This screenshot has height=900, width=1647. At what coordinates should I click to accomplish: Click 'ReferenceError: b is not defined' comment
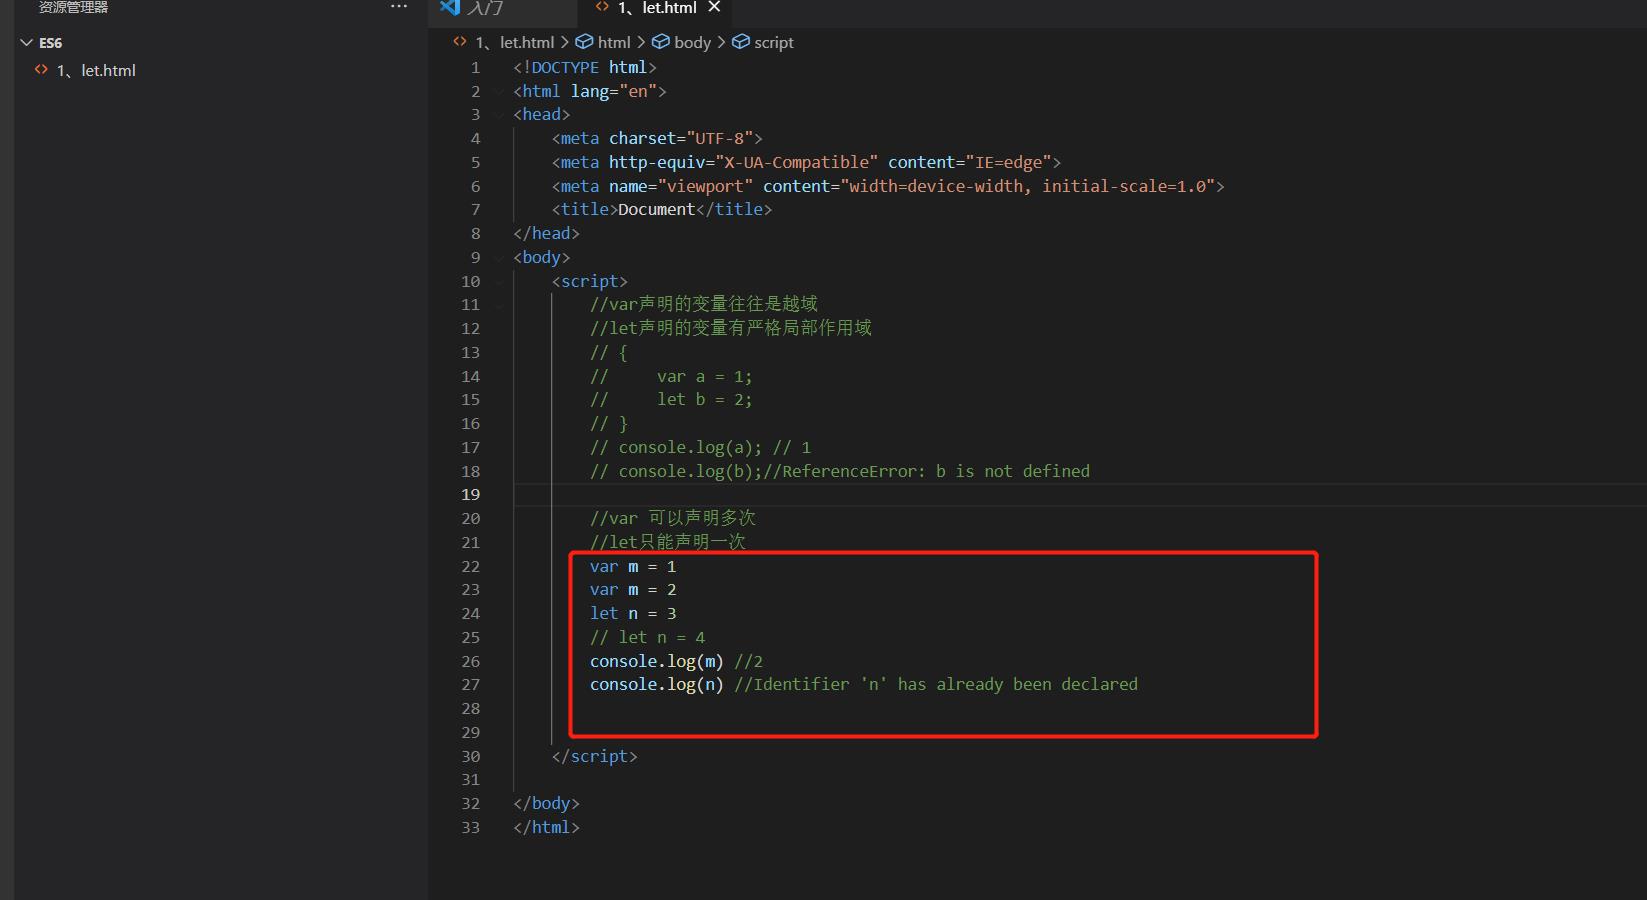pyautogui.click(x=936, y=471)
